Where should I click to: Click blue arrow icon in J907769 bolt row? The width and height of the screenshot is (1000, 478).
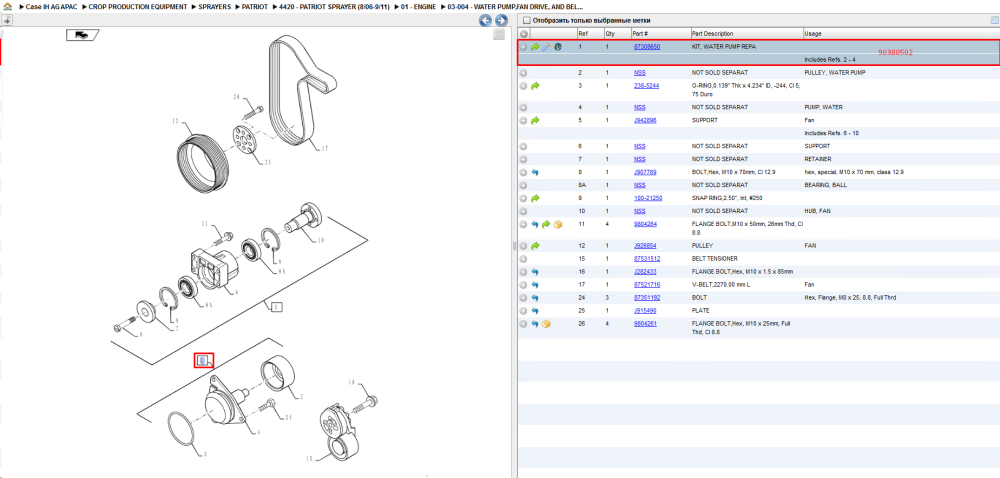click(x=535, y=172)
